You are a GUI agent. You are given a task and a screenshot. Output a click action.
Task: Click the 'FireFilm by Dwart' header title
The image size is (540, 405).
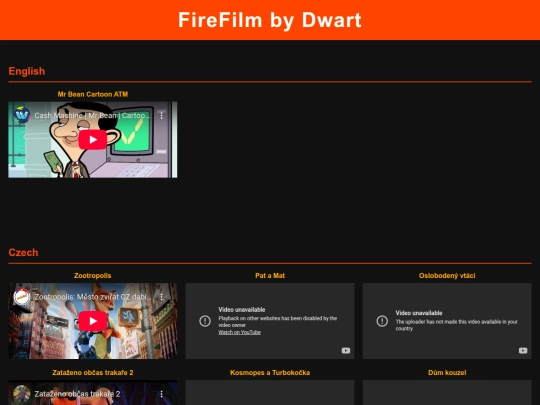pos(270,20)
